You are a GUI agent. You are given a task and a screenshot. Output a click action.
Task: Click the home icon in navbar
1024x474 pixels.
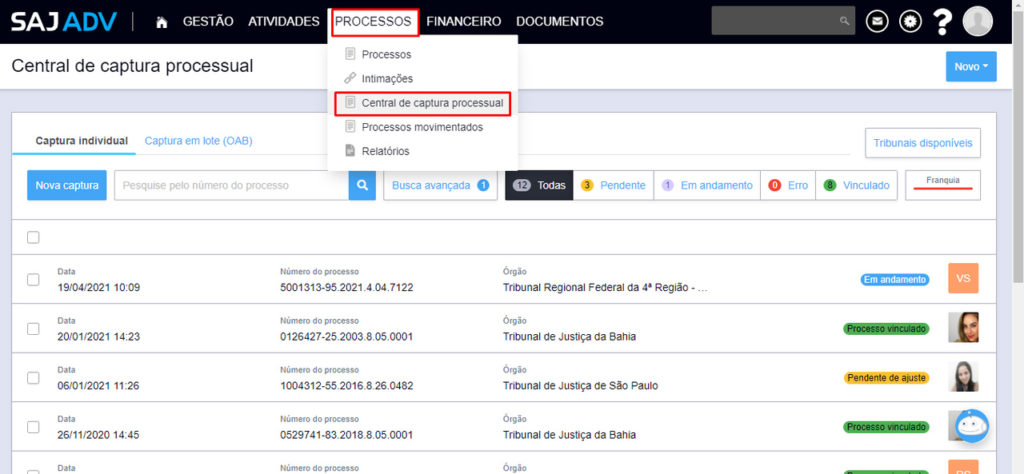click(162, 22)
